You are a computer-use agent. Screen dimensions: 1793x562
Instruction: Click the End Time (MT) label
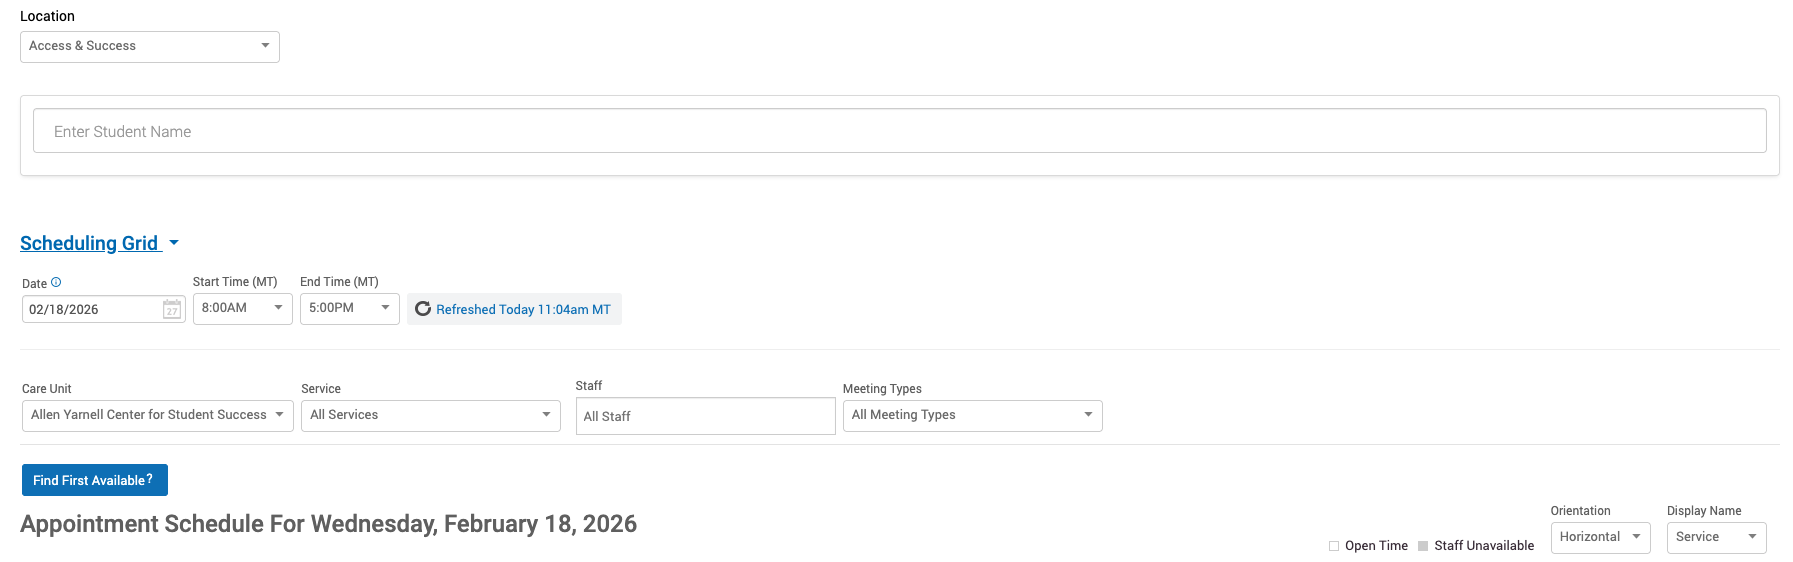339,282
